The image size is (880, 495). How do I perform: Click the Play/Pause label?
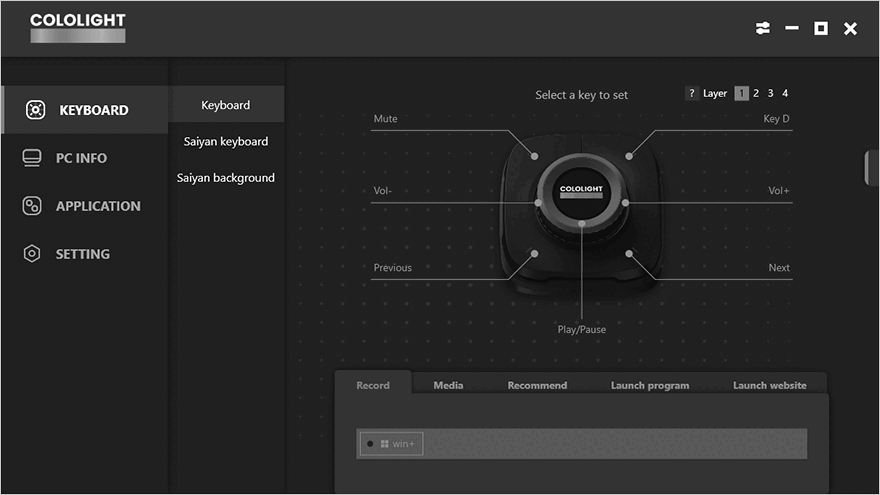(x=581, y=329)
